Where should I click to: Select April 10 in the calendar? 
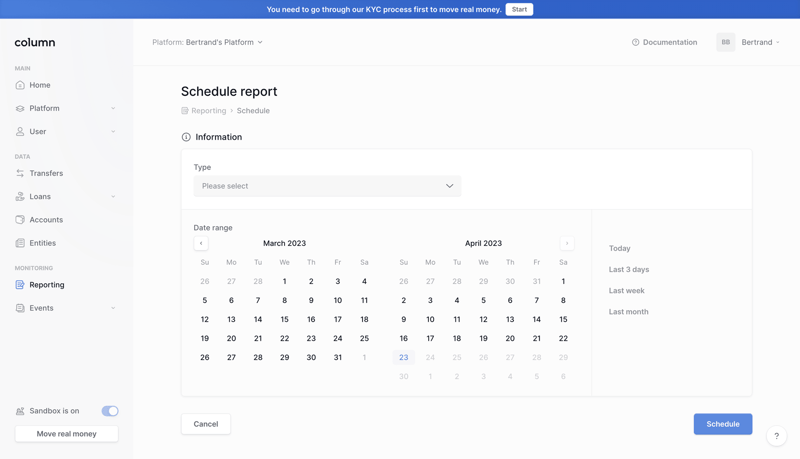point(430,319)
